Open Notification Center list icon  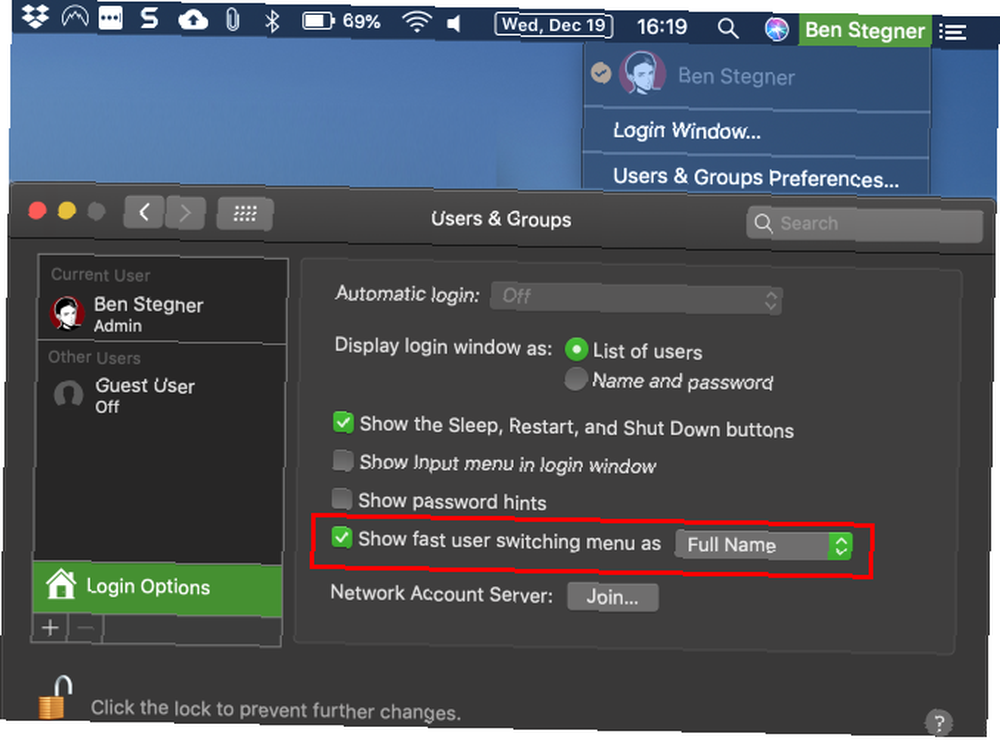[x=953, y=32]
